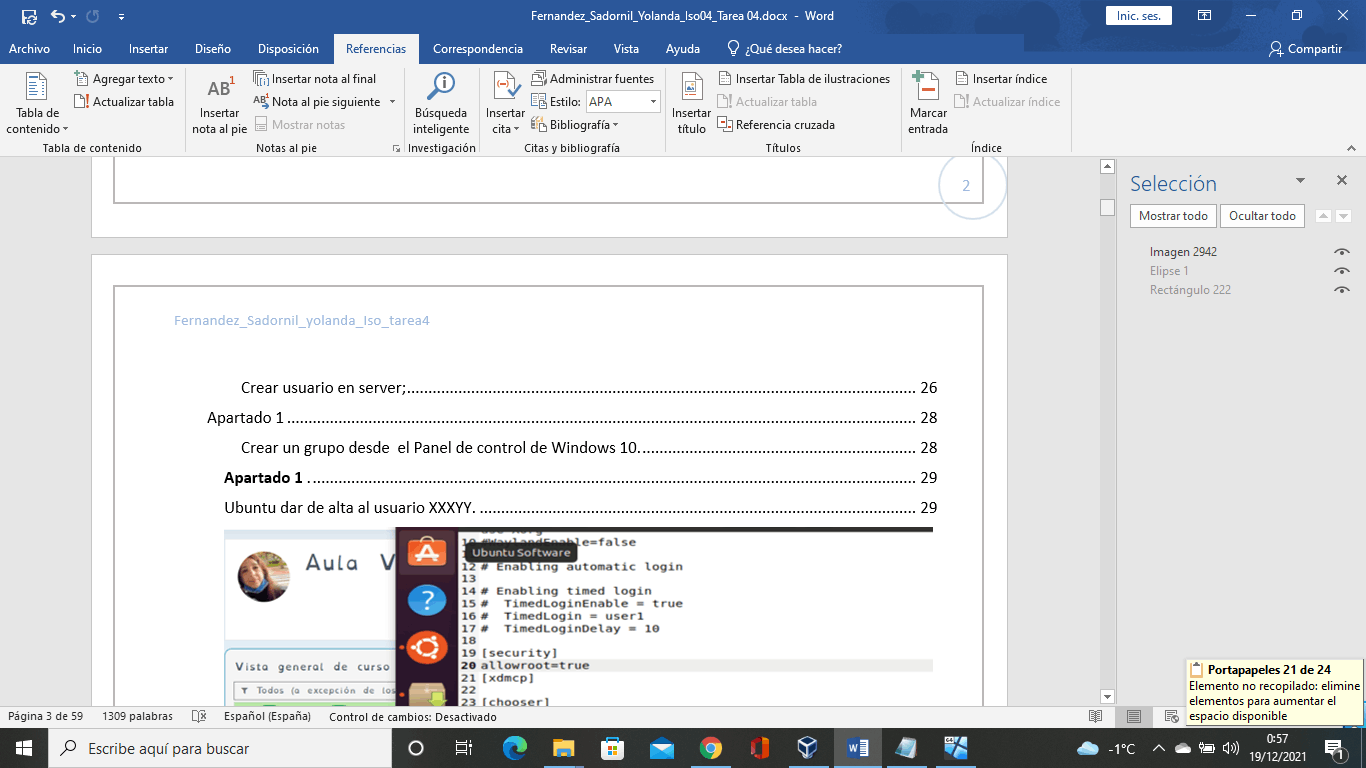The width and height of the screenshot is (1366, 768).
Task: Open the Estilo APA combo box
Action: coord(622,102)
